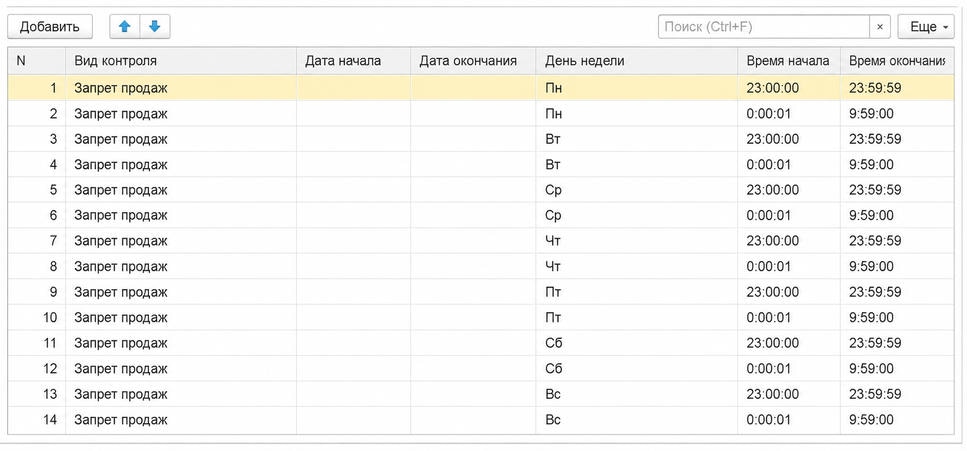
Task: Select Запрет продаж in row 6
Action: click(181, 215)
